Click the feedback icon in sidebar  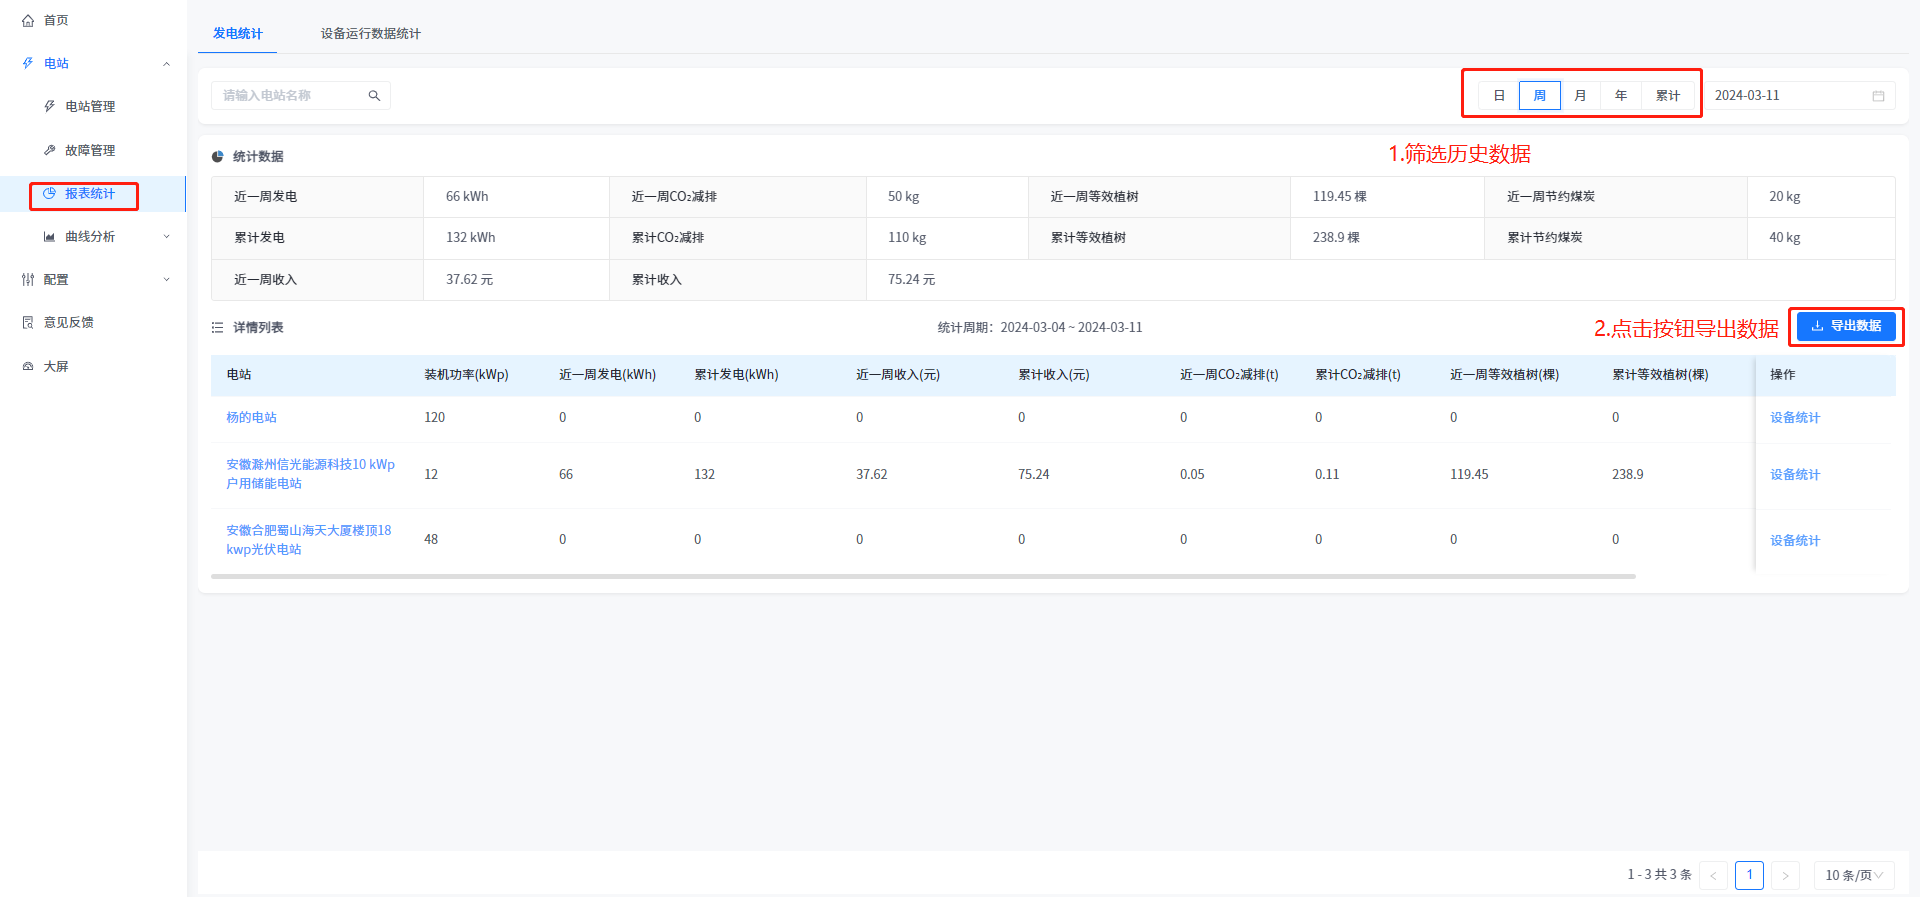[x=28, y=322]
